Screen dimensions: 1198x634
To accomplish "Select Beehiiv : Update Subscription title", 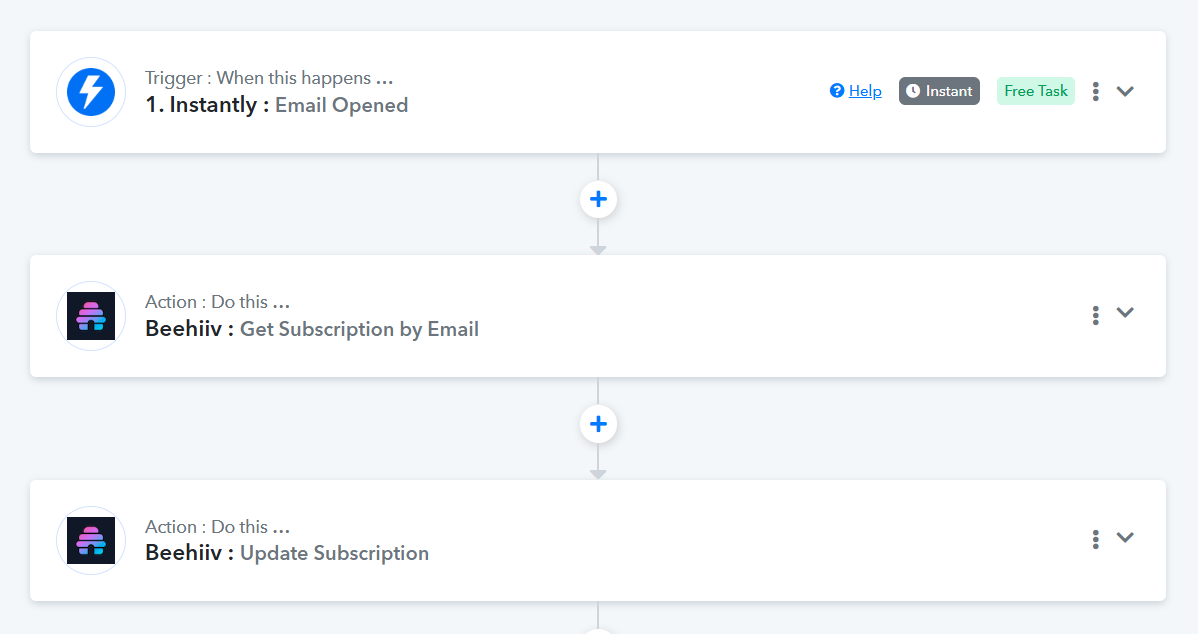I will tap(286, 553).
